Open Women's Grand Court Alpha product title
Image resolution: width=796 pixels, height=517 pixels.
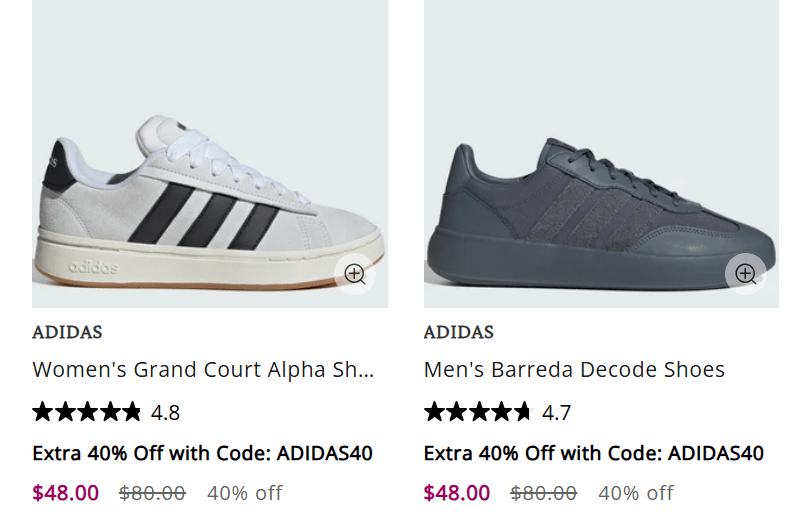click(203, 370)
